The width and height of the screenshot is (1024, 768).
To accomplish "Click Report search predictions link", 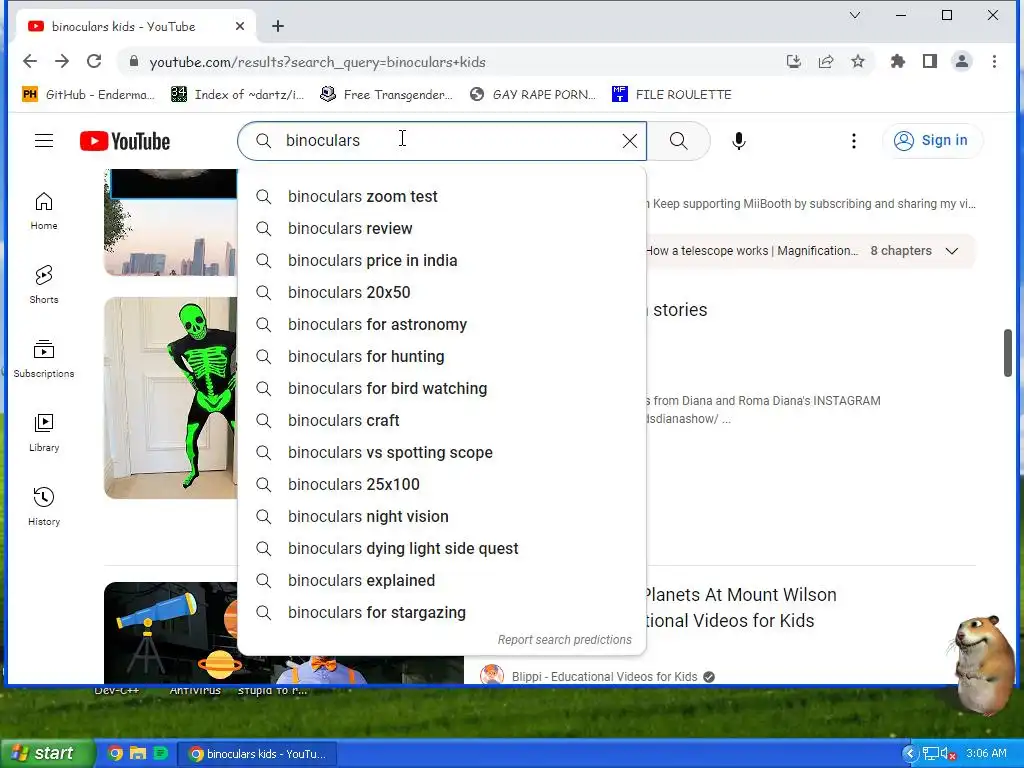I will click(x=564, y=640).
